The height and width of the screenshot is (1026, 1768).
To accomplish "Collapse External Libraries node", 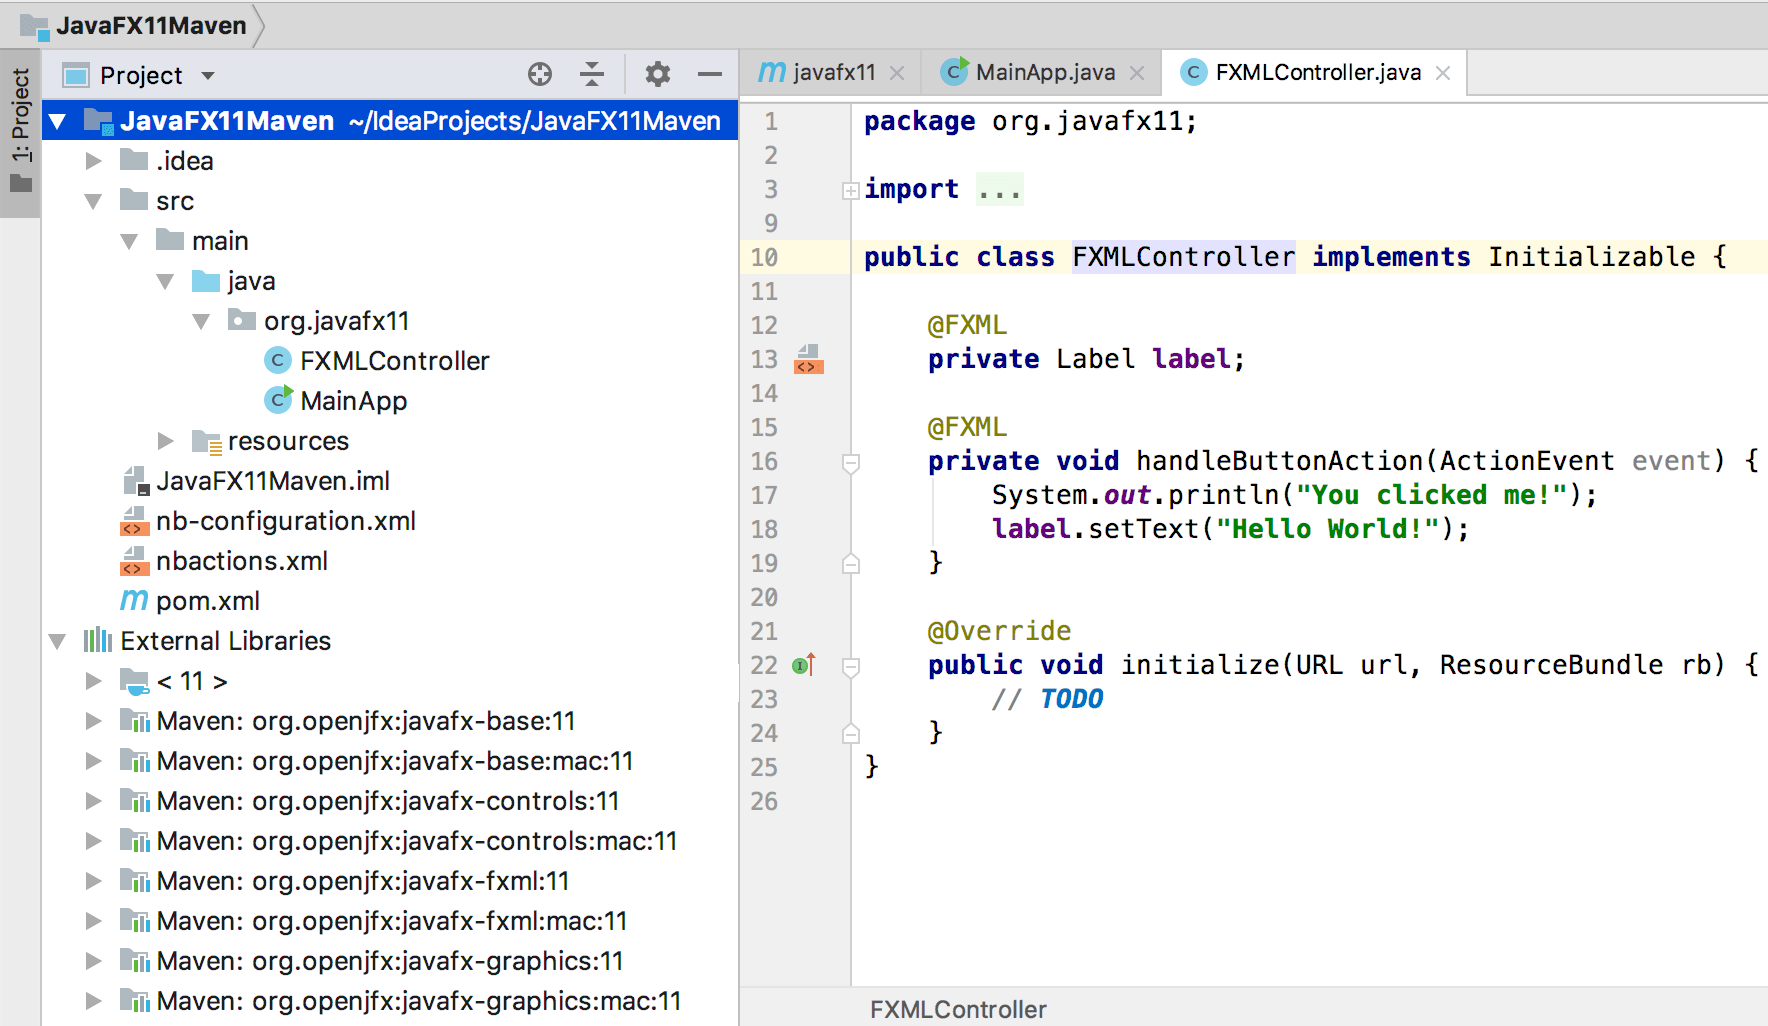I will tap(57, 641).
